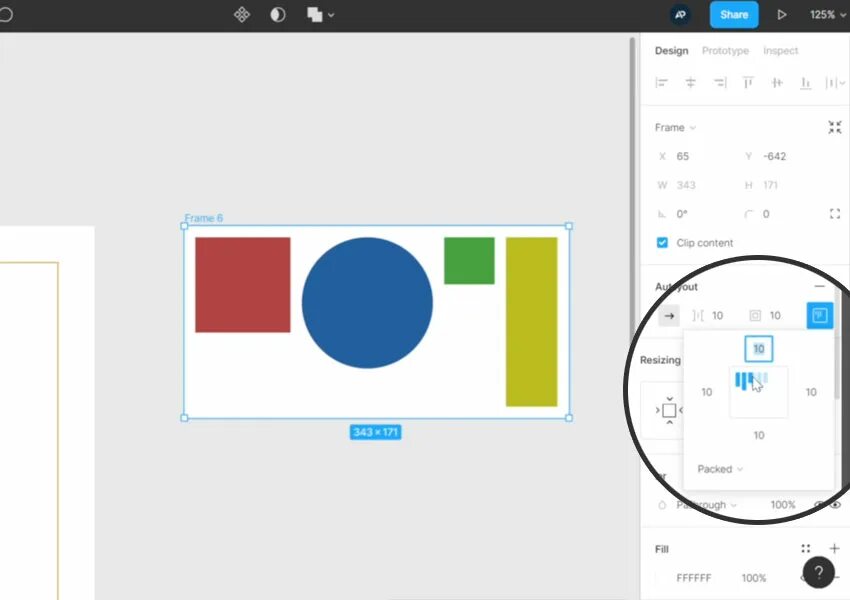The width and height of the screenshot is (850, 600).
Task: Click the Align top icon
Action: click(x=748, y=82)
